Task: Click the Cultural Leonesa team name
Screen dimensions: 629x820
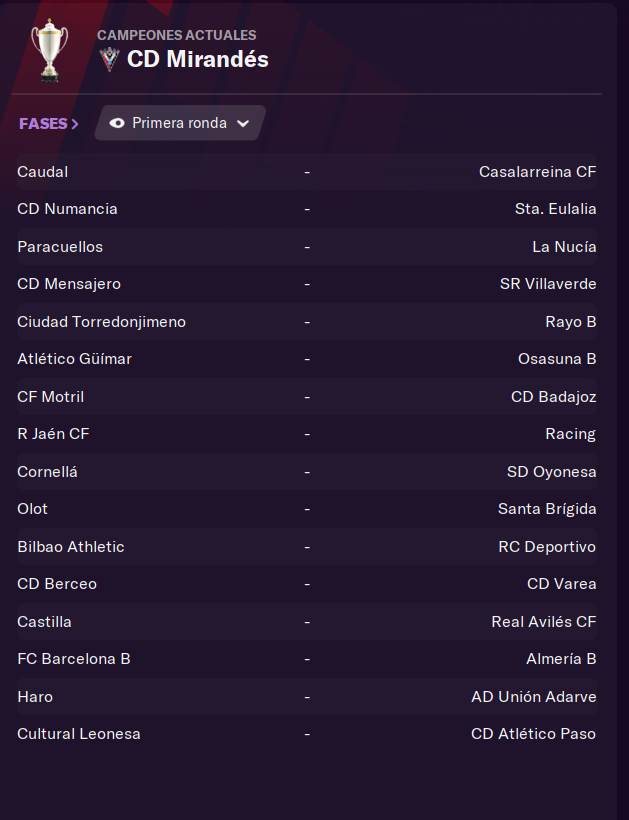Action: click(79, 734)
